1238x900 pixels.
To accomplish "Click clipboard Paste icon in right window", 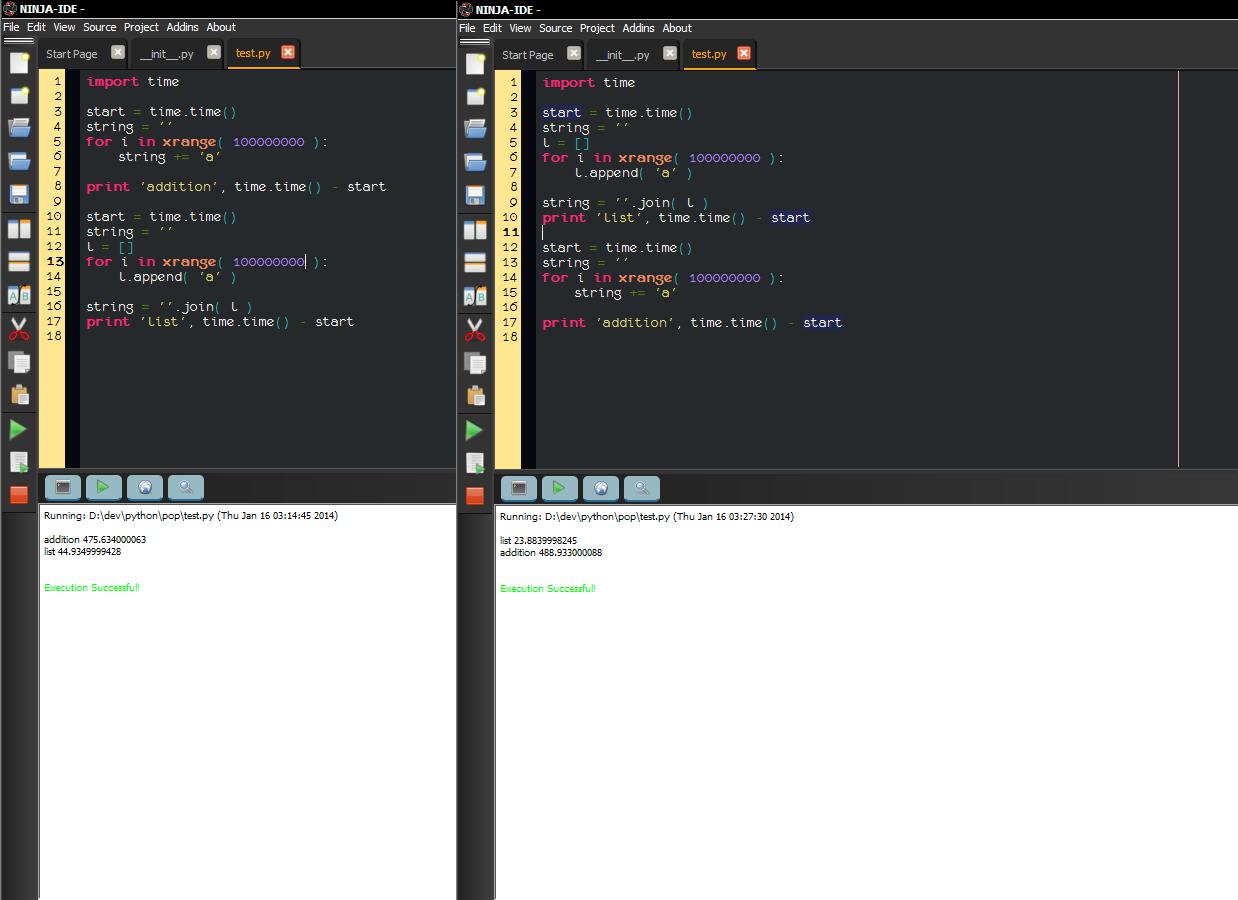I will 476,396.
